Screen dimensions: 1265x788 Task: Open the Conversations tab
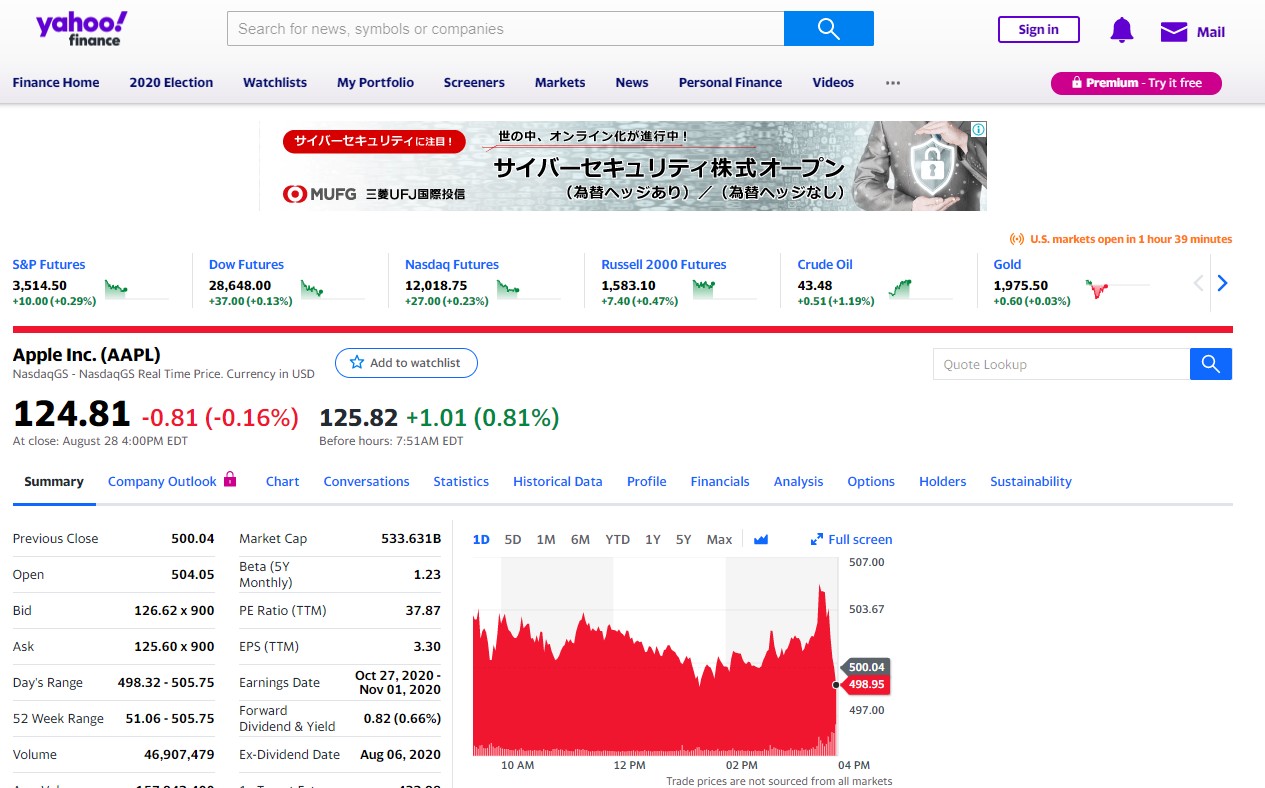[x=366, y=481]
